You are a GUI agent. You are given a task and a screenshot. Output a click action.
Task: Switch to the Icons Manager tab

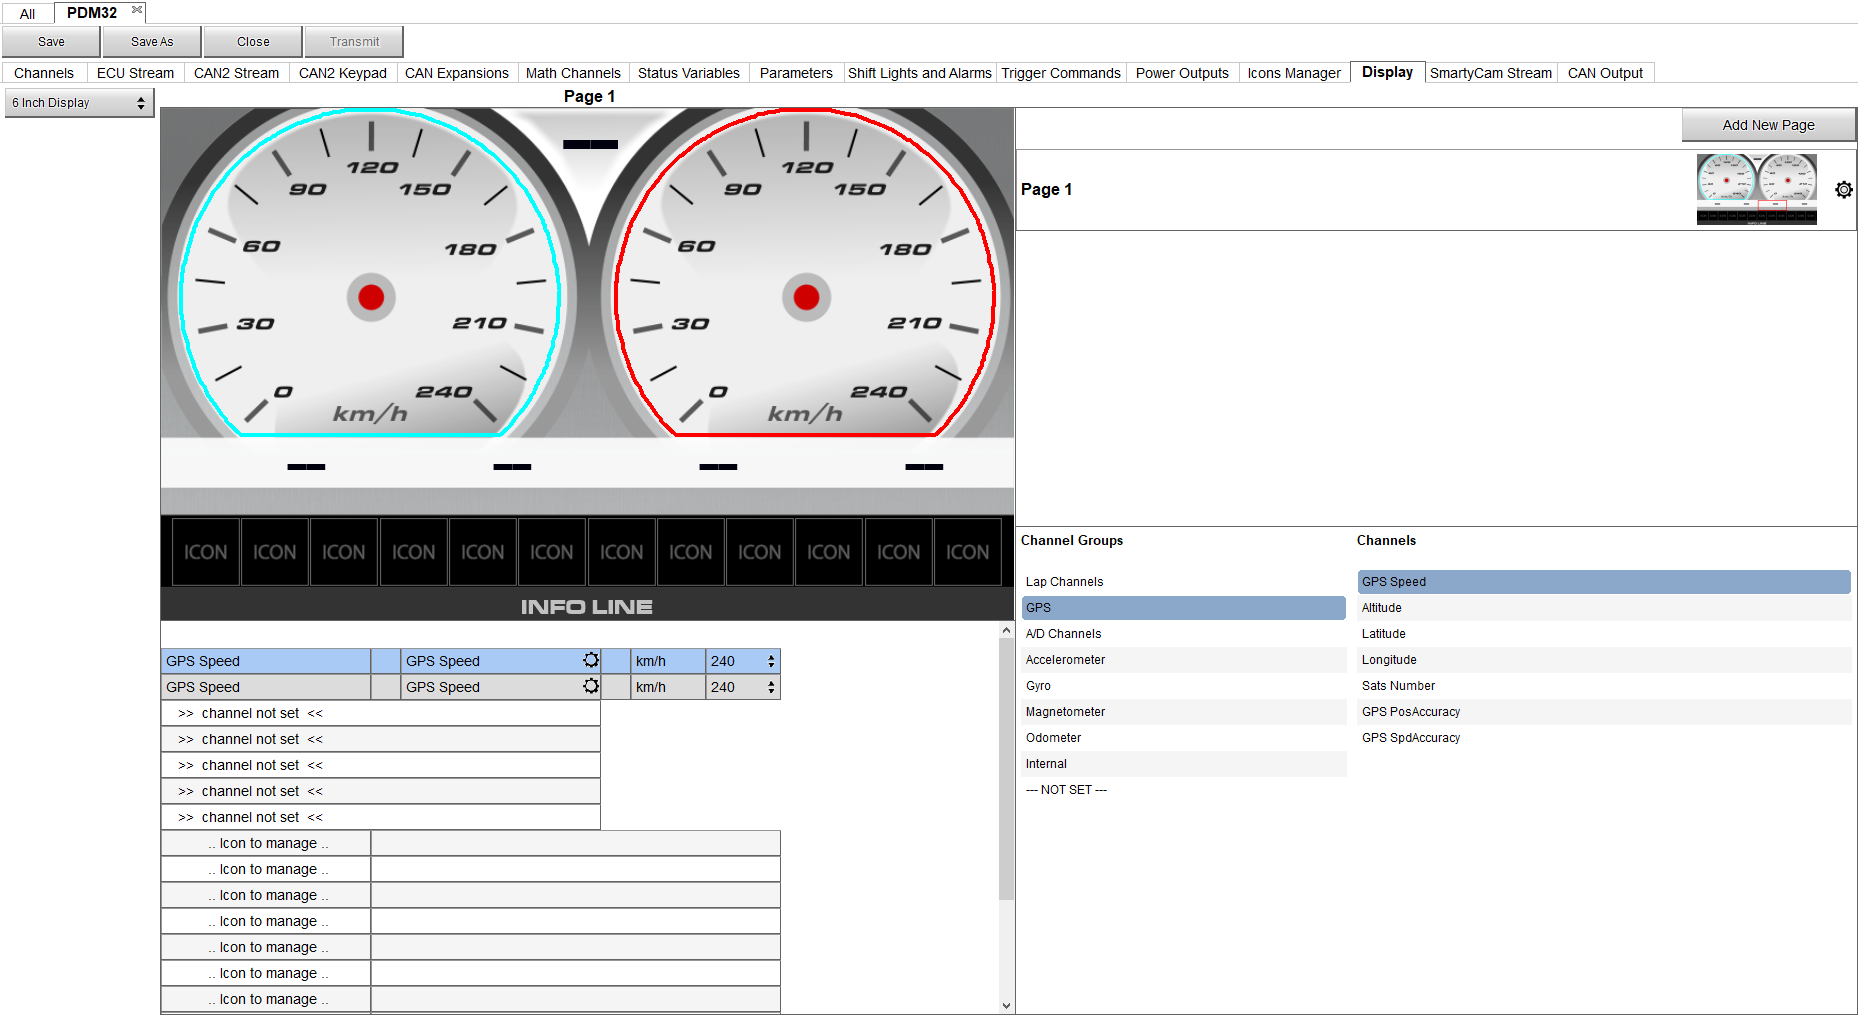(1293, 73)
